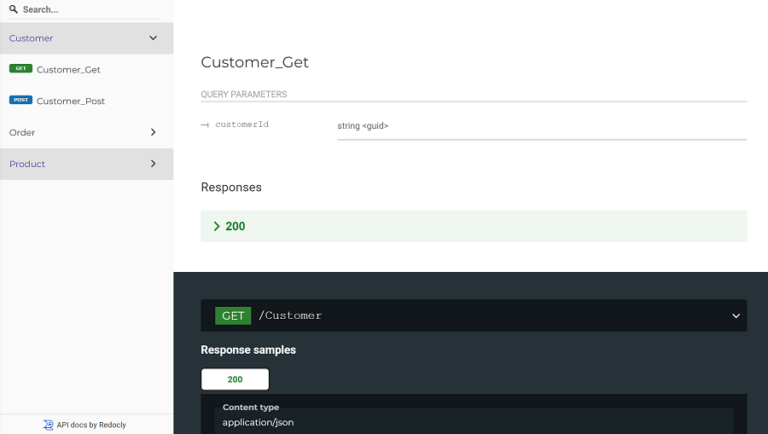Click the search magnifier icon
Viewport: 768px width, 434px height.
point(14,10)
